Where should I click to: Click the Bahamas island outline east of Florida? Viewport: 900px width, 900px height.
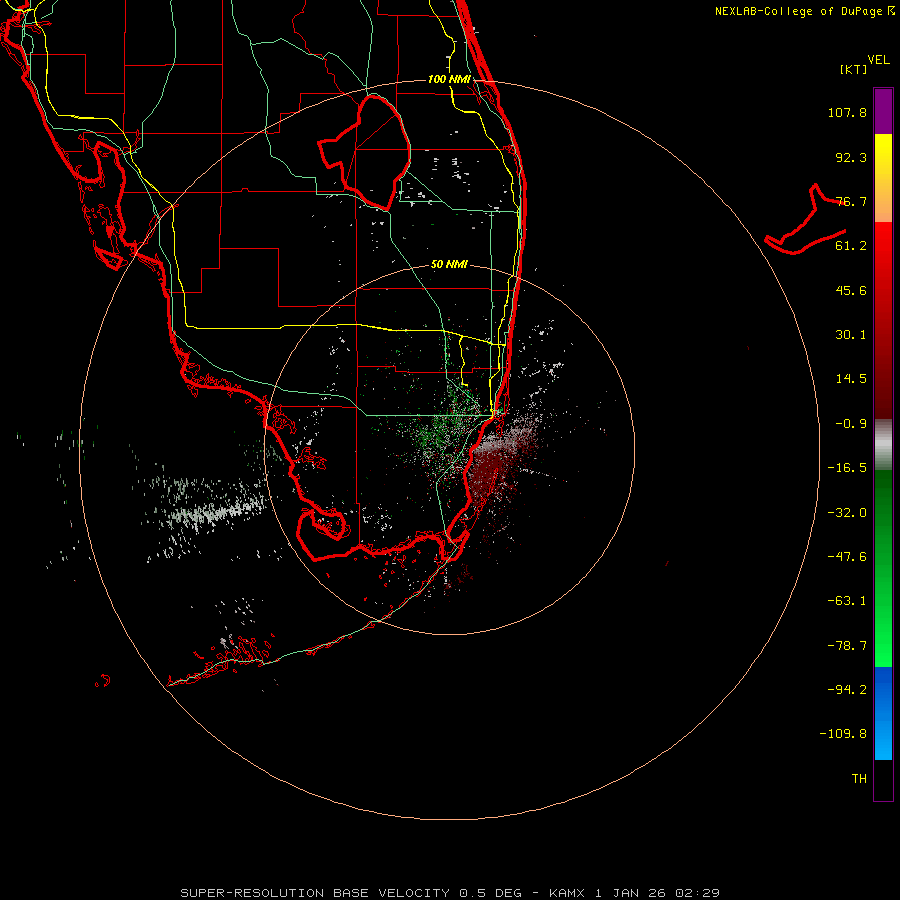point(805,220)
